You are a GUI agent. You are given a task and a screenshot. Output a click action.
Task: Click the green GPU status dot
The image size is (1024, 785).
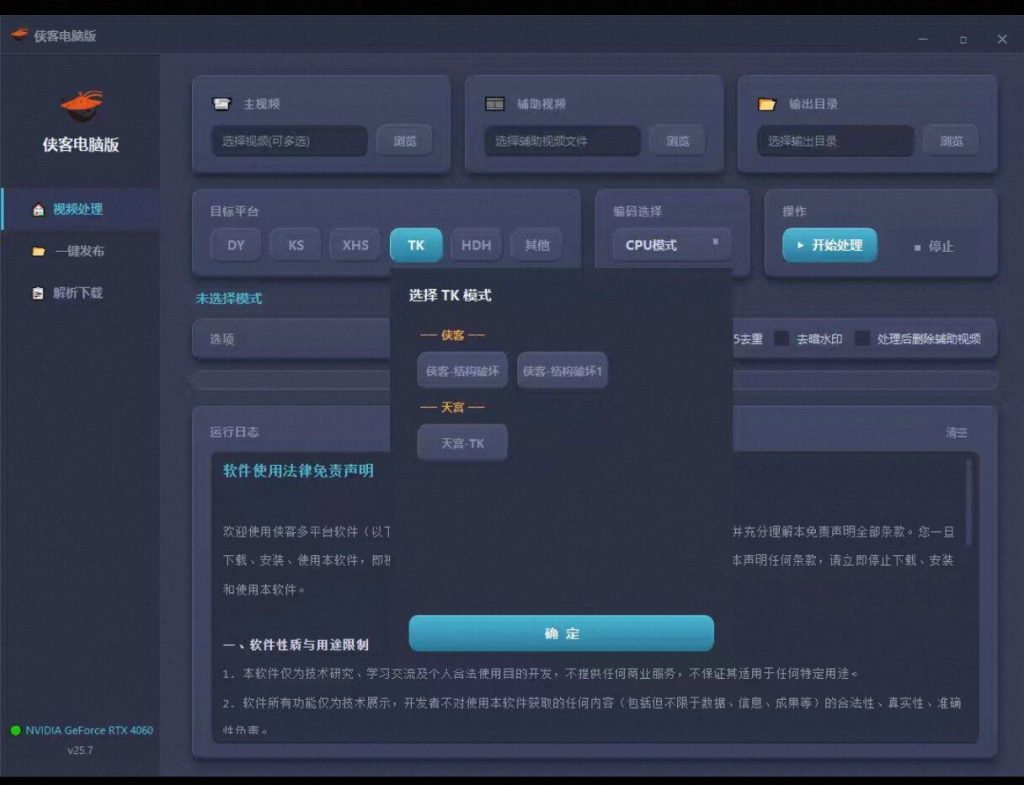[16, 730]
